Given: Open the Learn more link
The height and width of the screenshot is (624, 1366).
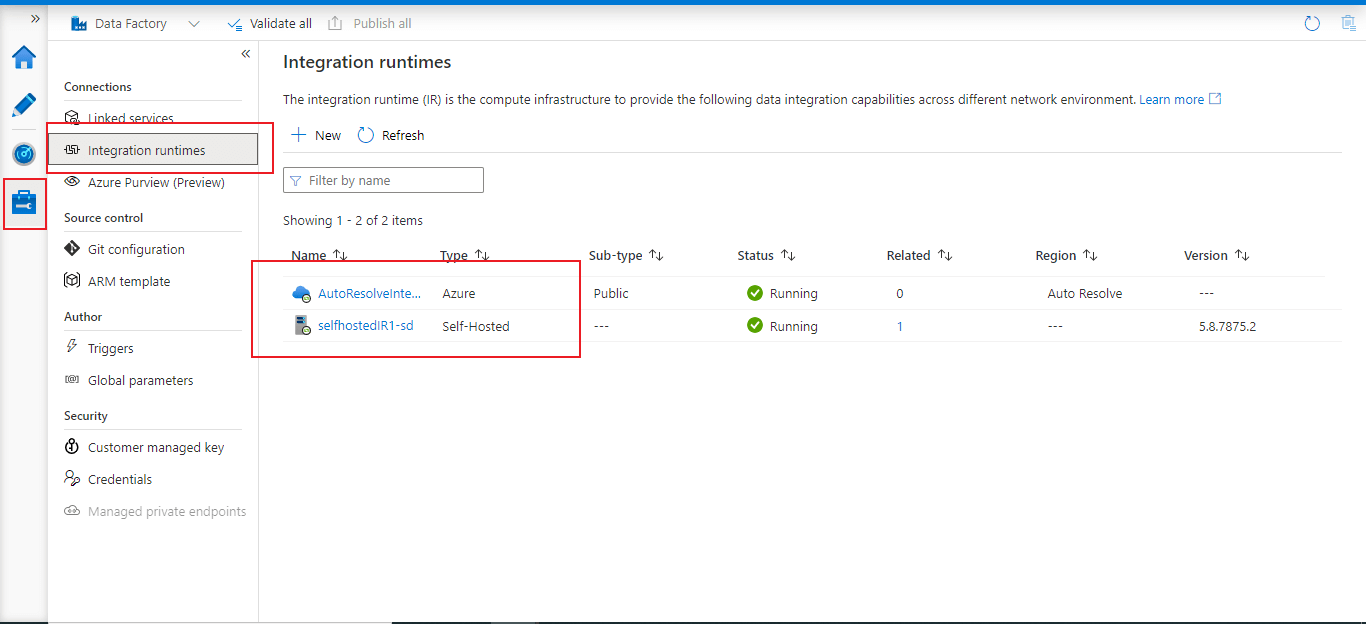Looking at the screenshot, I should point(1171,99).
